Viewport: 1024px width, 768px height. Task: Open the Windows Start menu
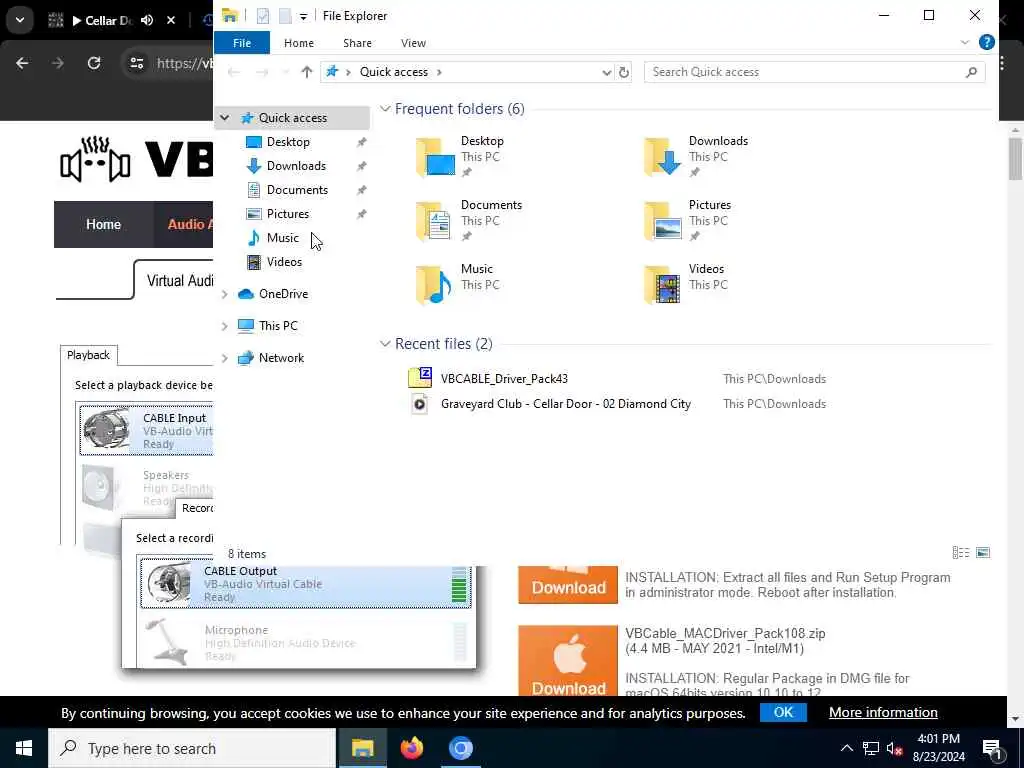click(24, 748)
